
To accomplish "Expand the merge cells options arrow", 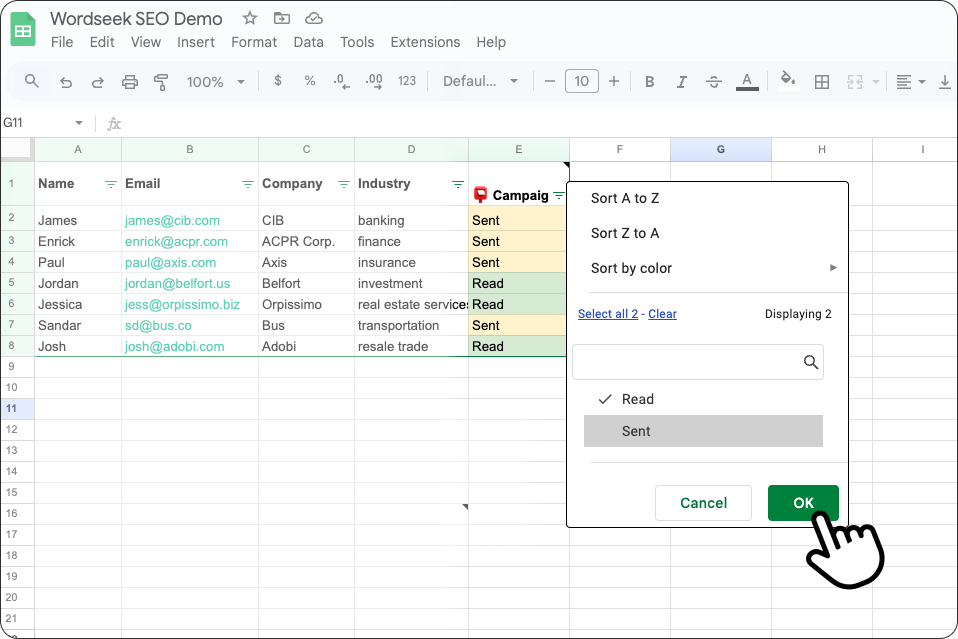I will 876,82.
